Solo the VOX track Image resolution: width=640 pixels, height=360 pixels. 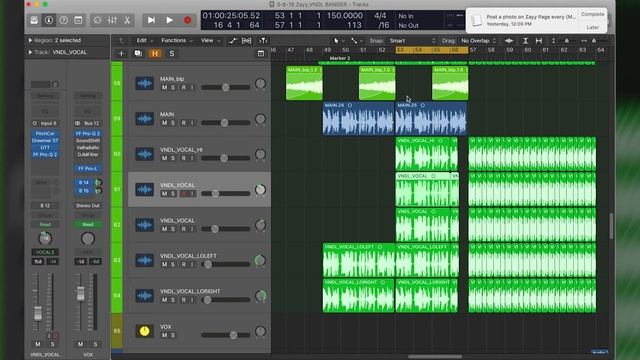173,336
